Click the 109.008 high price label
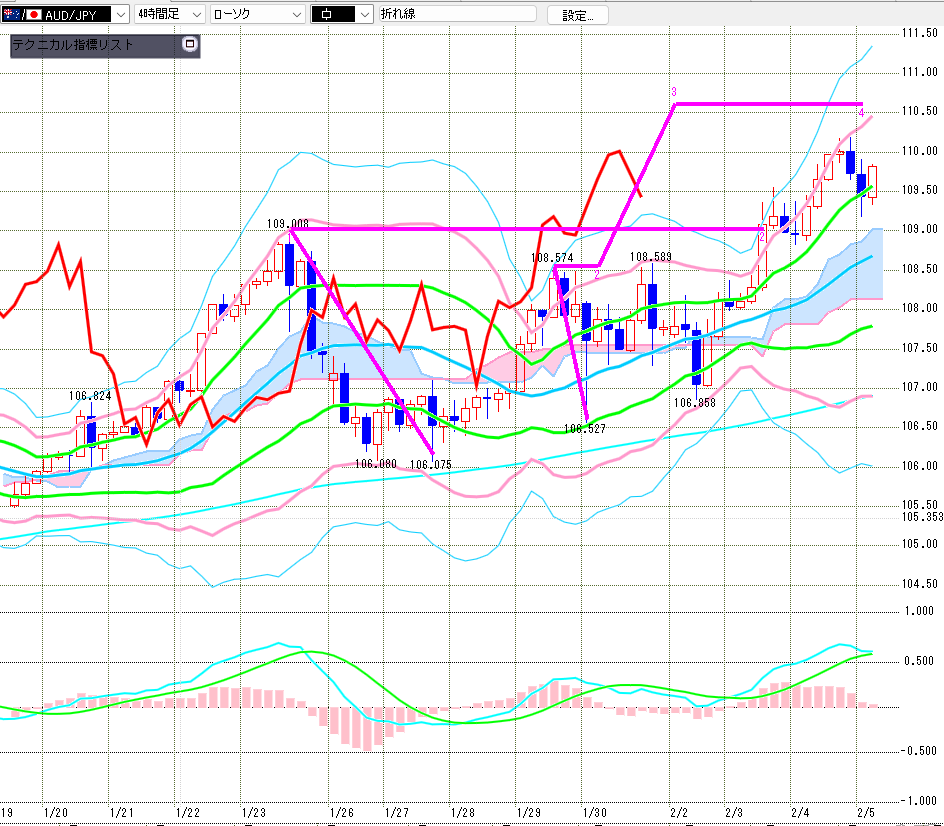Screen dimensions: 944x826 point(288,223)
